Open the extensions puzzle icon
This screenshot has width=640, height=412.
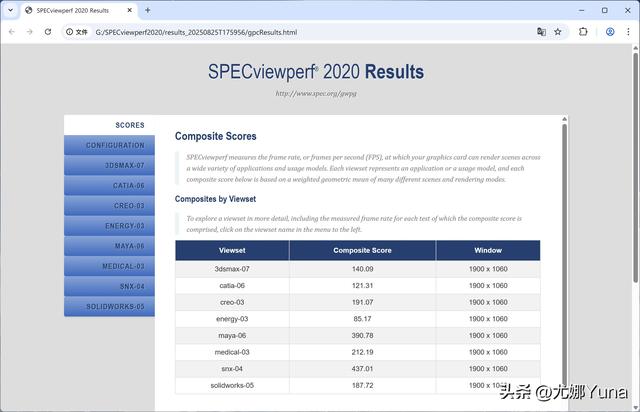point(583,32)
